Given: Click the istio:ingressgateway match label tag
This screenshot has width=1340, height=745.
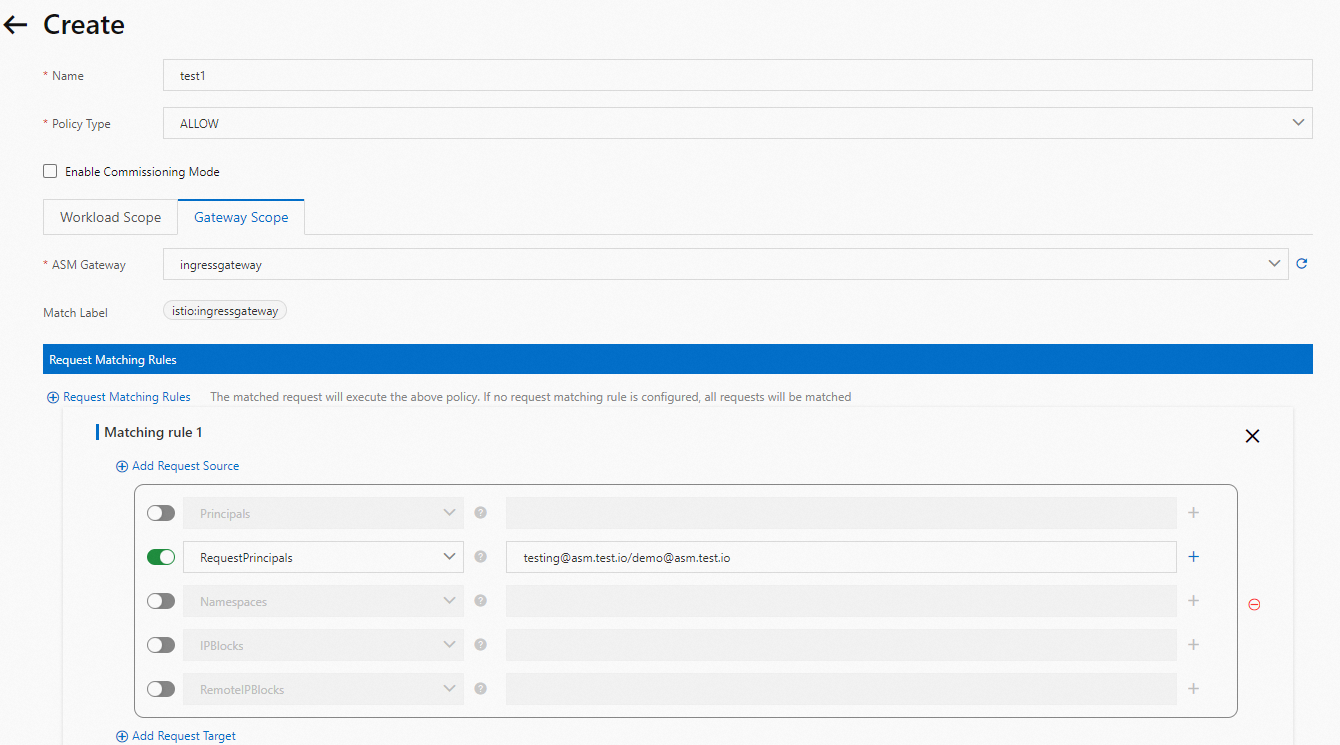Looking at the screenshot, I should click(x=224, y=310).
